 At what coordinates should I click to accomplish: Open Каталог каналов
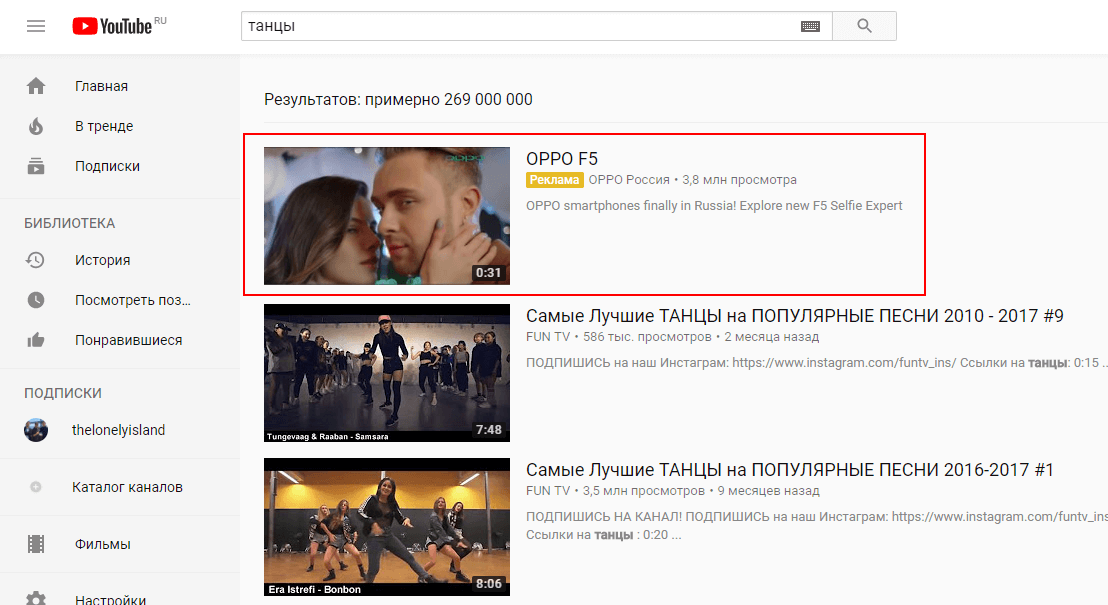127,487
